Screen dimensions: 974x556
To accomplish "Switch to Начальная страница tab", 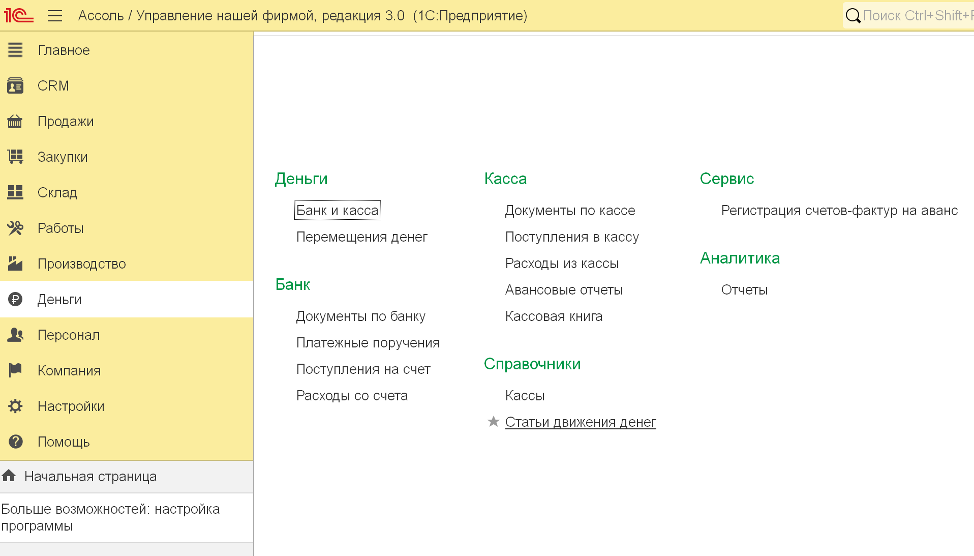I will pos(90,476).
